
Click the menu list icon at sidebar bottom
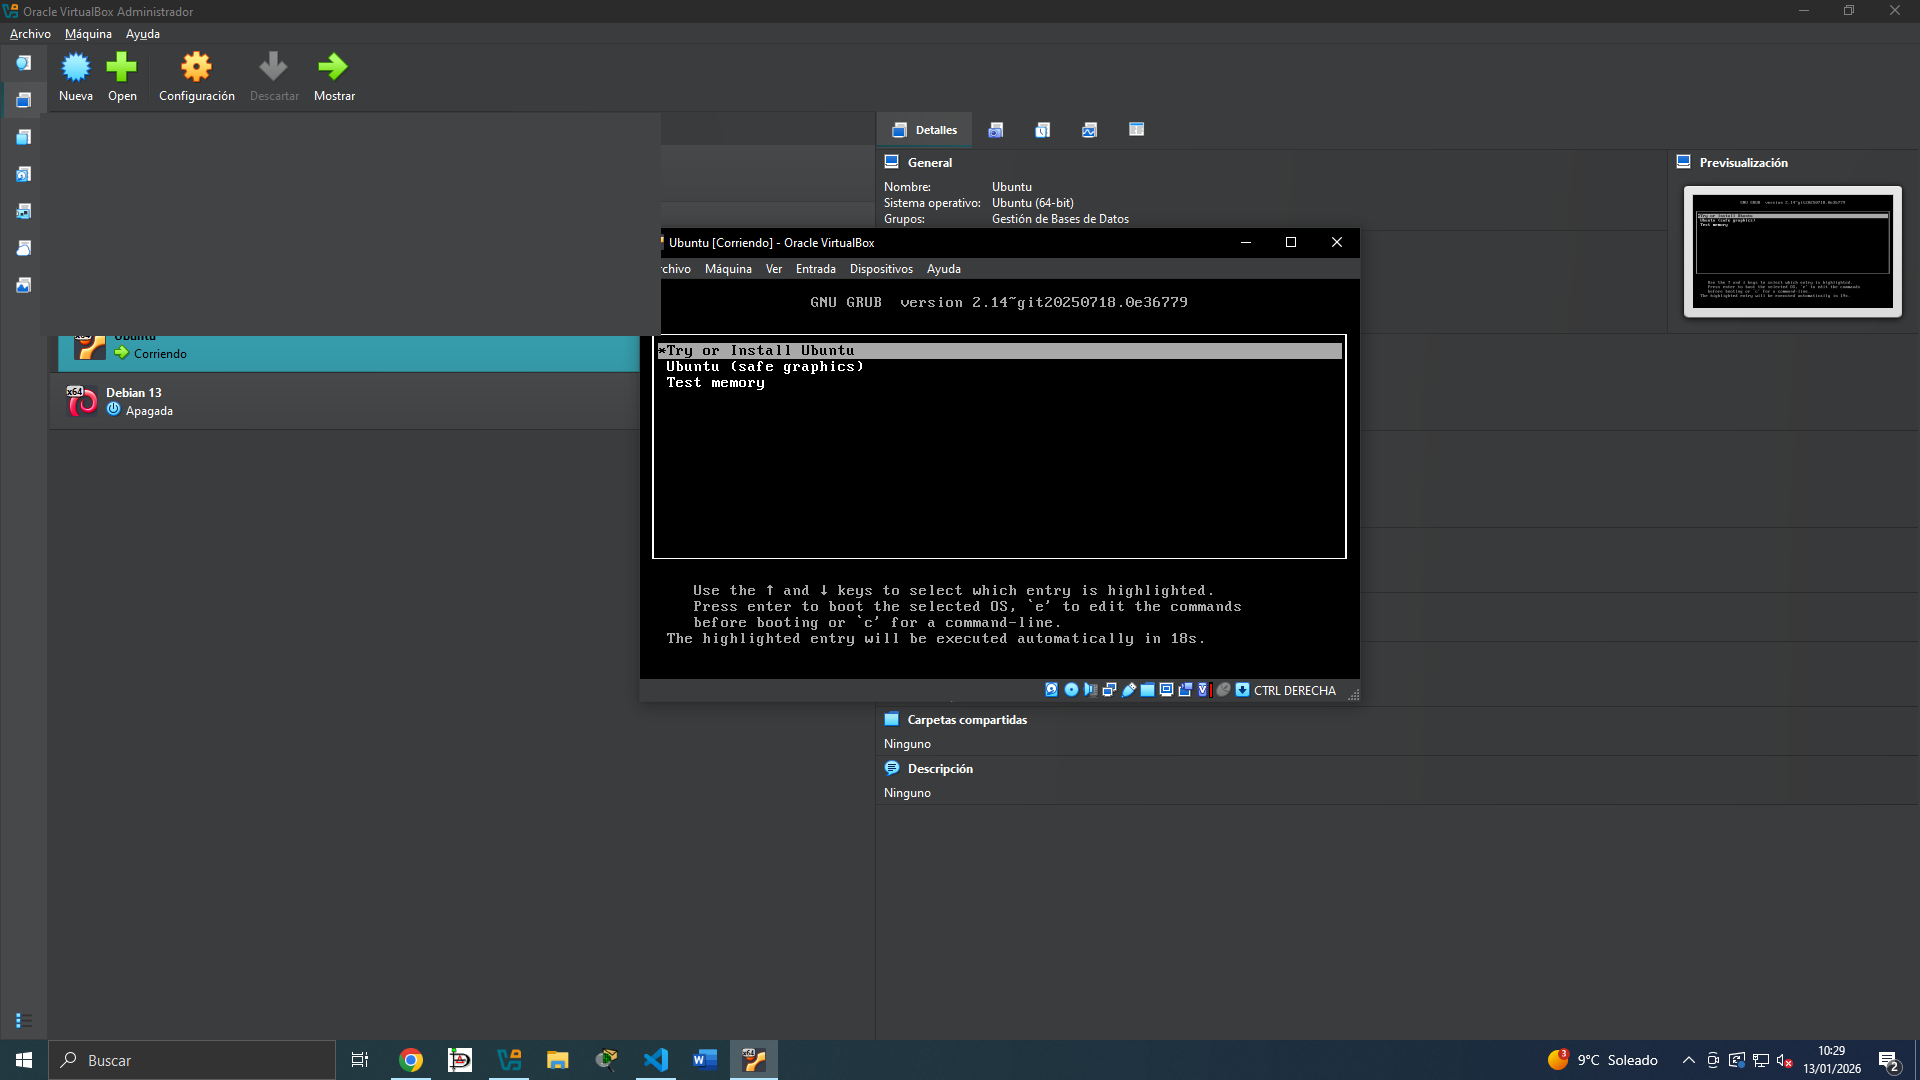pyautogui.click(x=24, y=1021)
